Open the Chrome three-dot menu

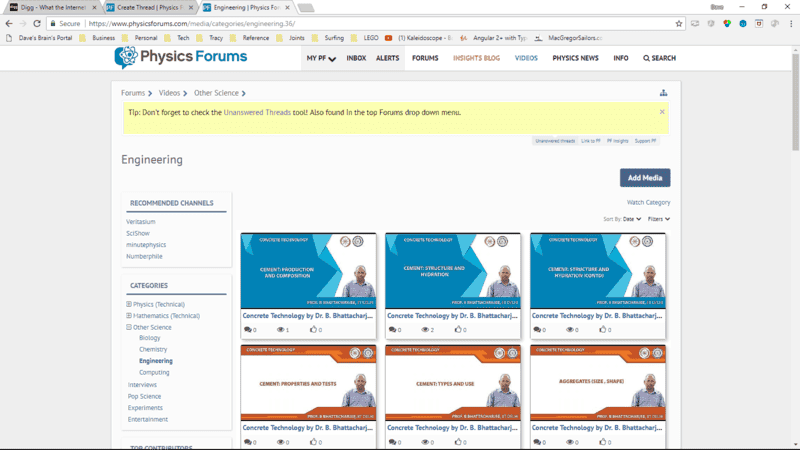click(791, 23)
